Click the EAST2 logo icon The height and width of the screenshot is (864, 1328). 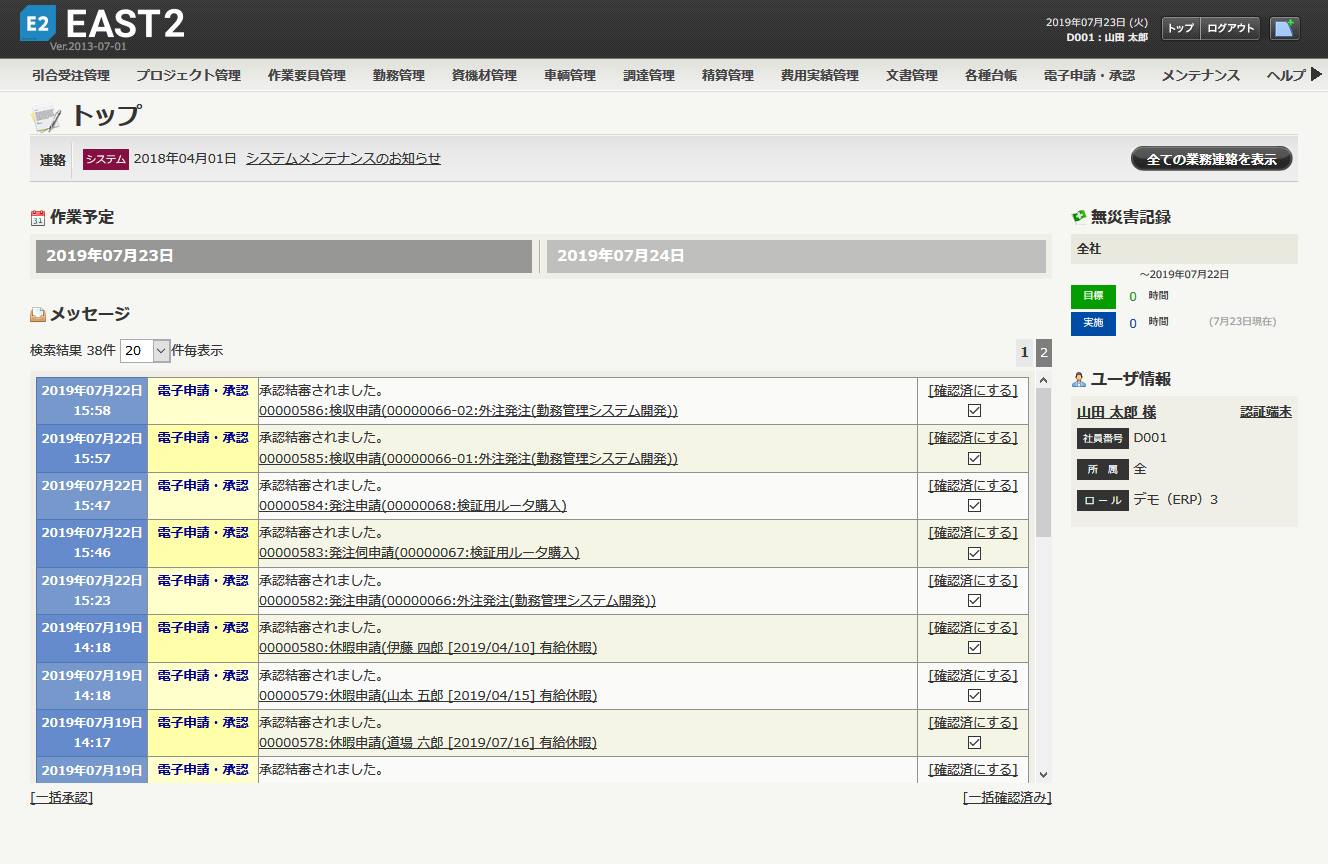(x=38, y=24)
